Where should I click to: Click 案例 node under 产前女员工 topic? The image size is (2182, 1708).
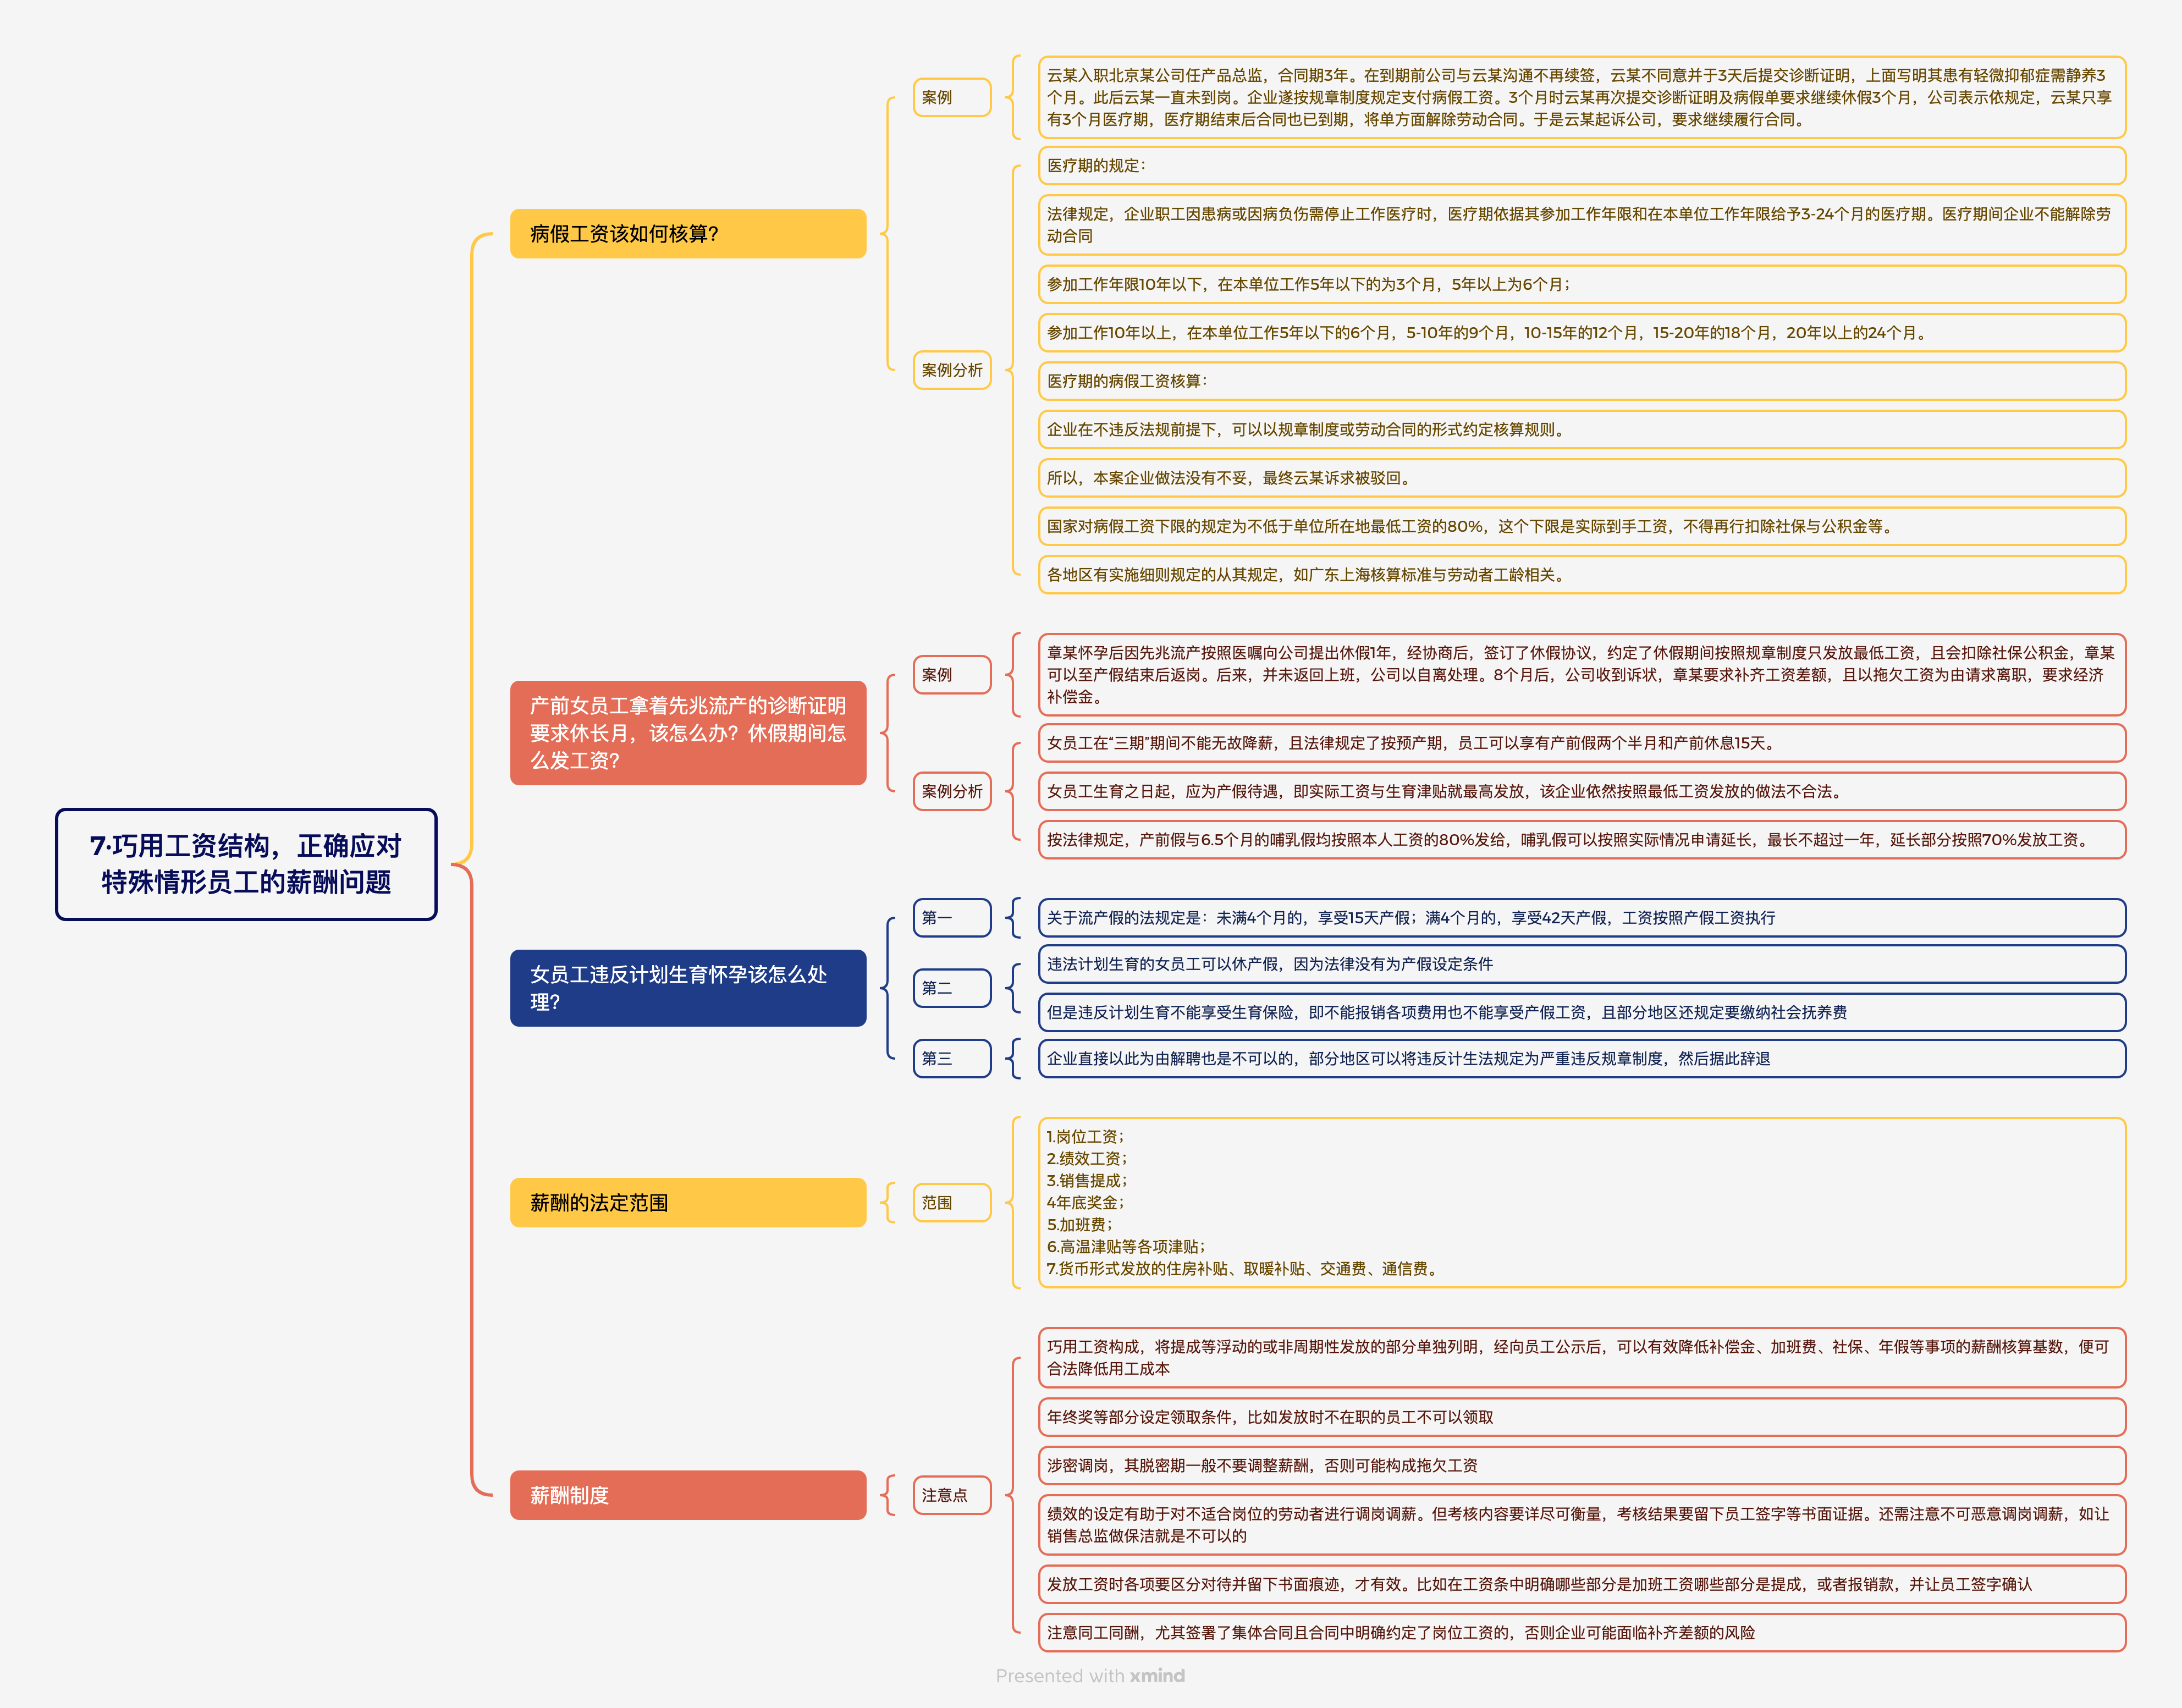pos(952,675)
